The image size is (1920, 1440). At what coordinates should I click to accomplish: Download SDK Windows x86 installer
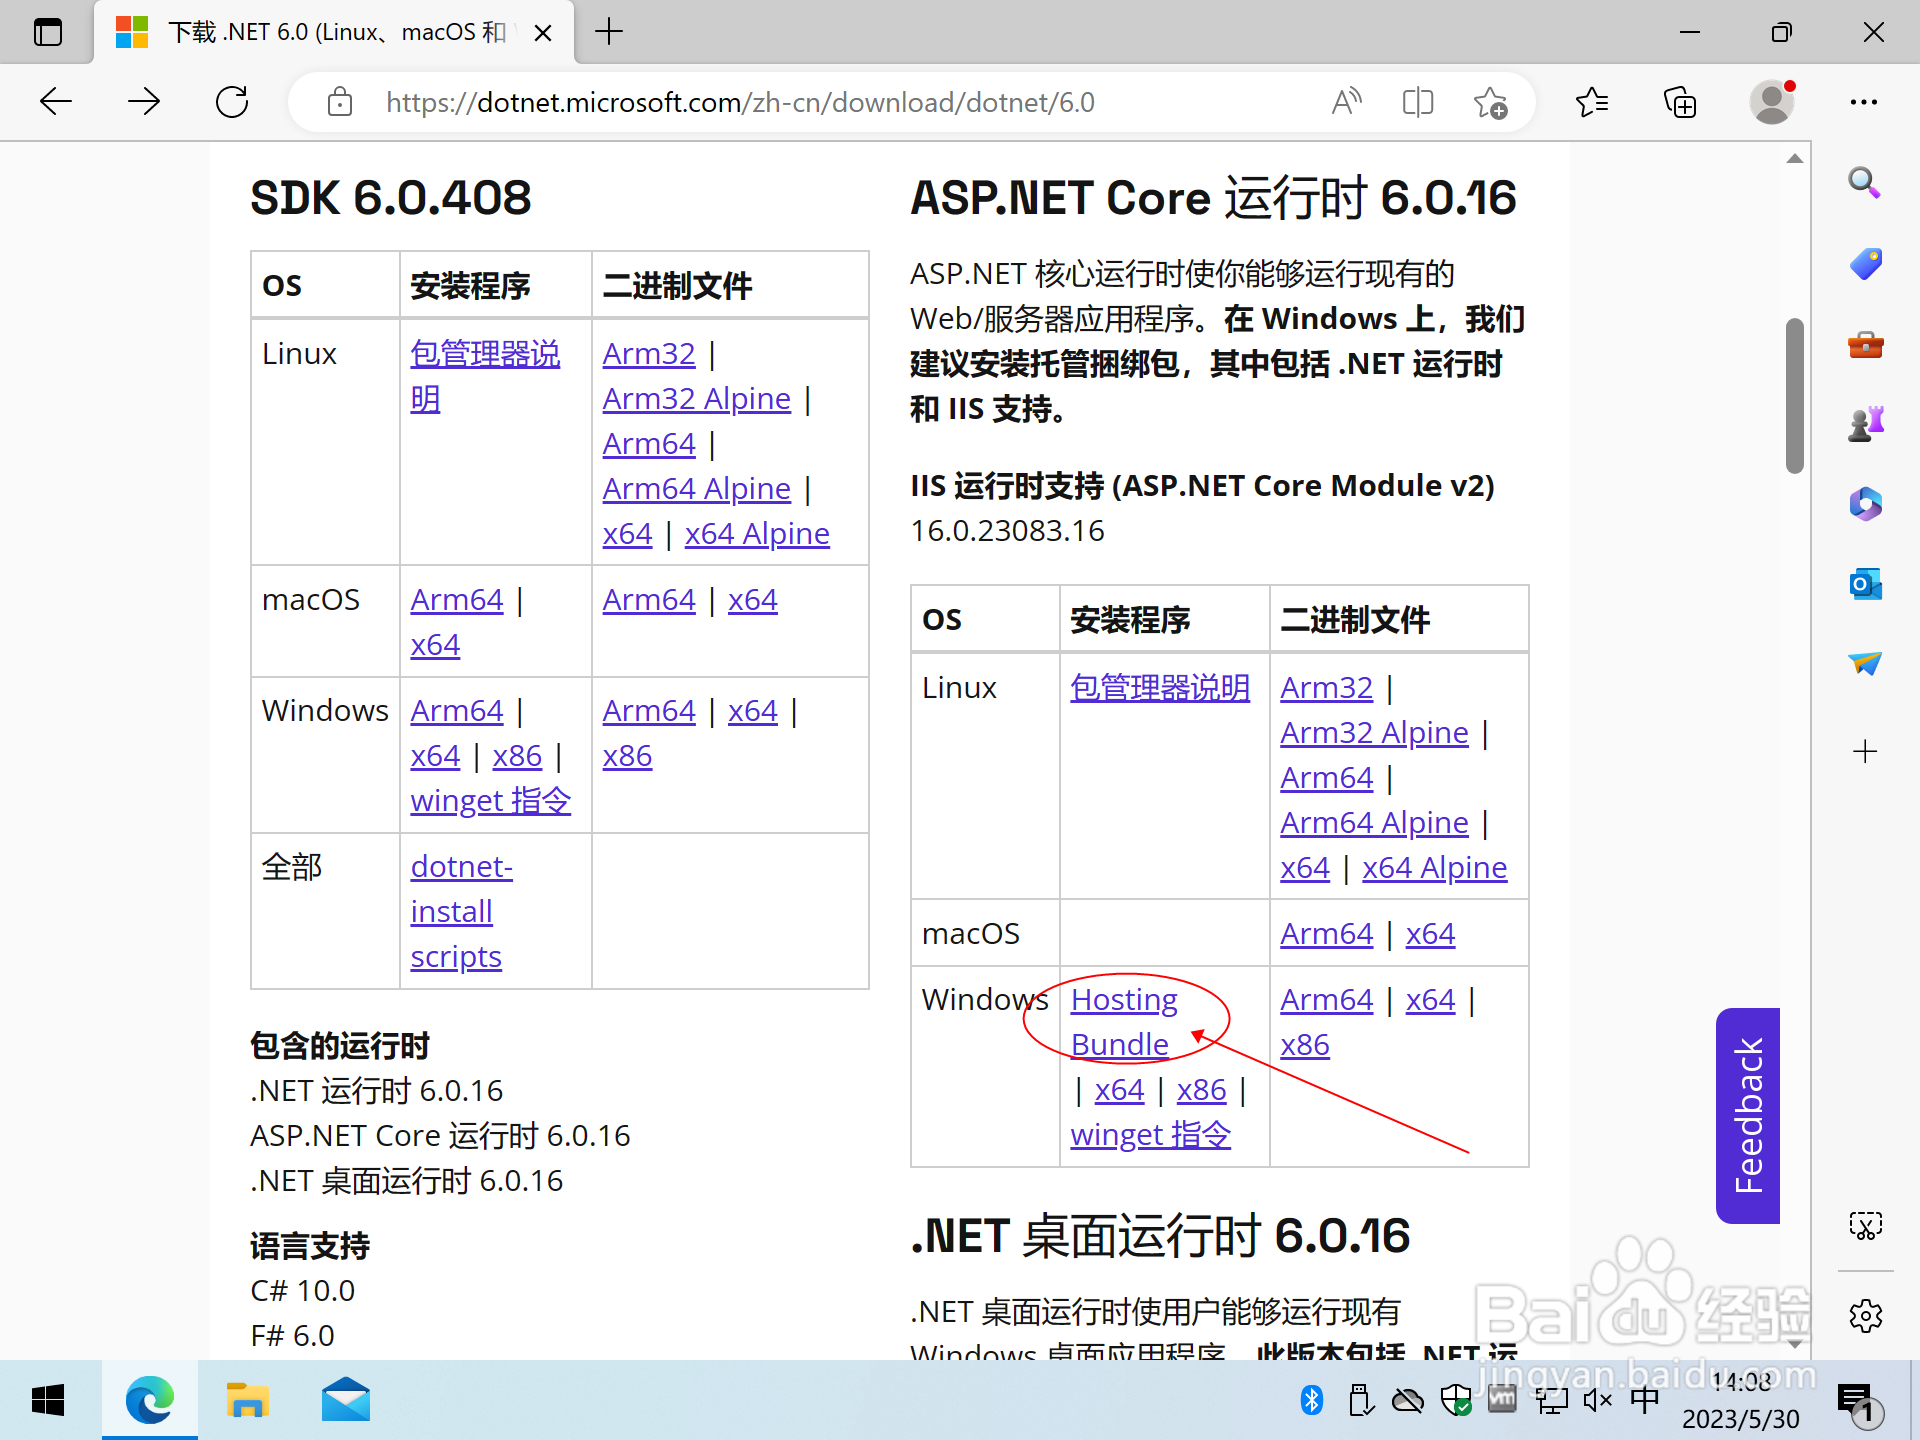[x=517, y=756]
